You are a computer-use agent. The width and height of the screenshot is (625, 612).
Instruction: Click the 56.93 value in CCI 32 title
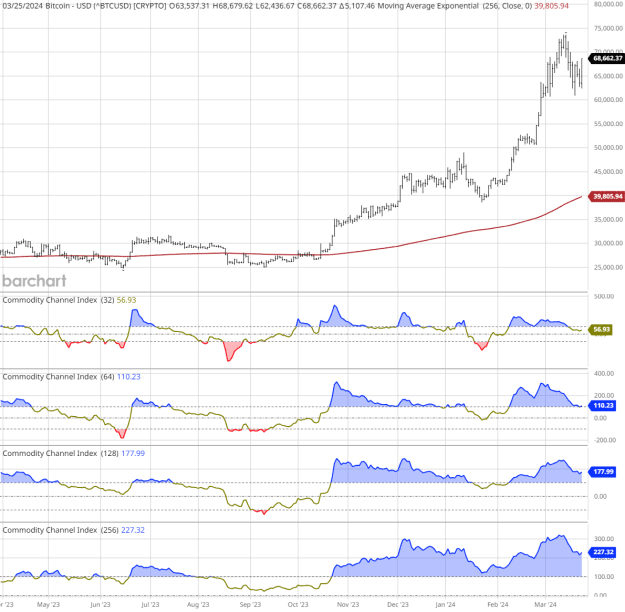pos(126,300)
